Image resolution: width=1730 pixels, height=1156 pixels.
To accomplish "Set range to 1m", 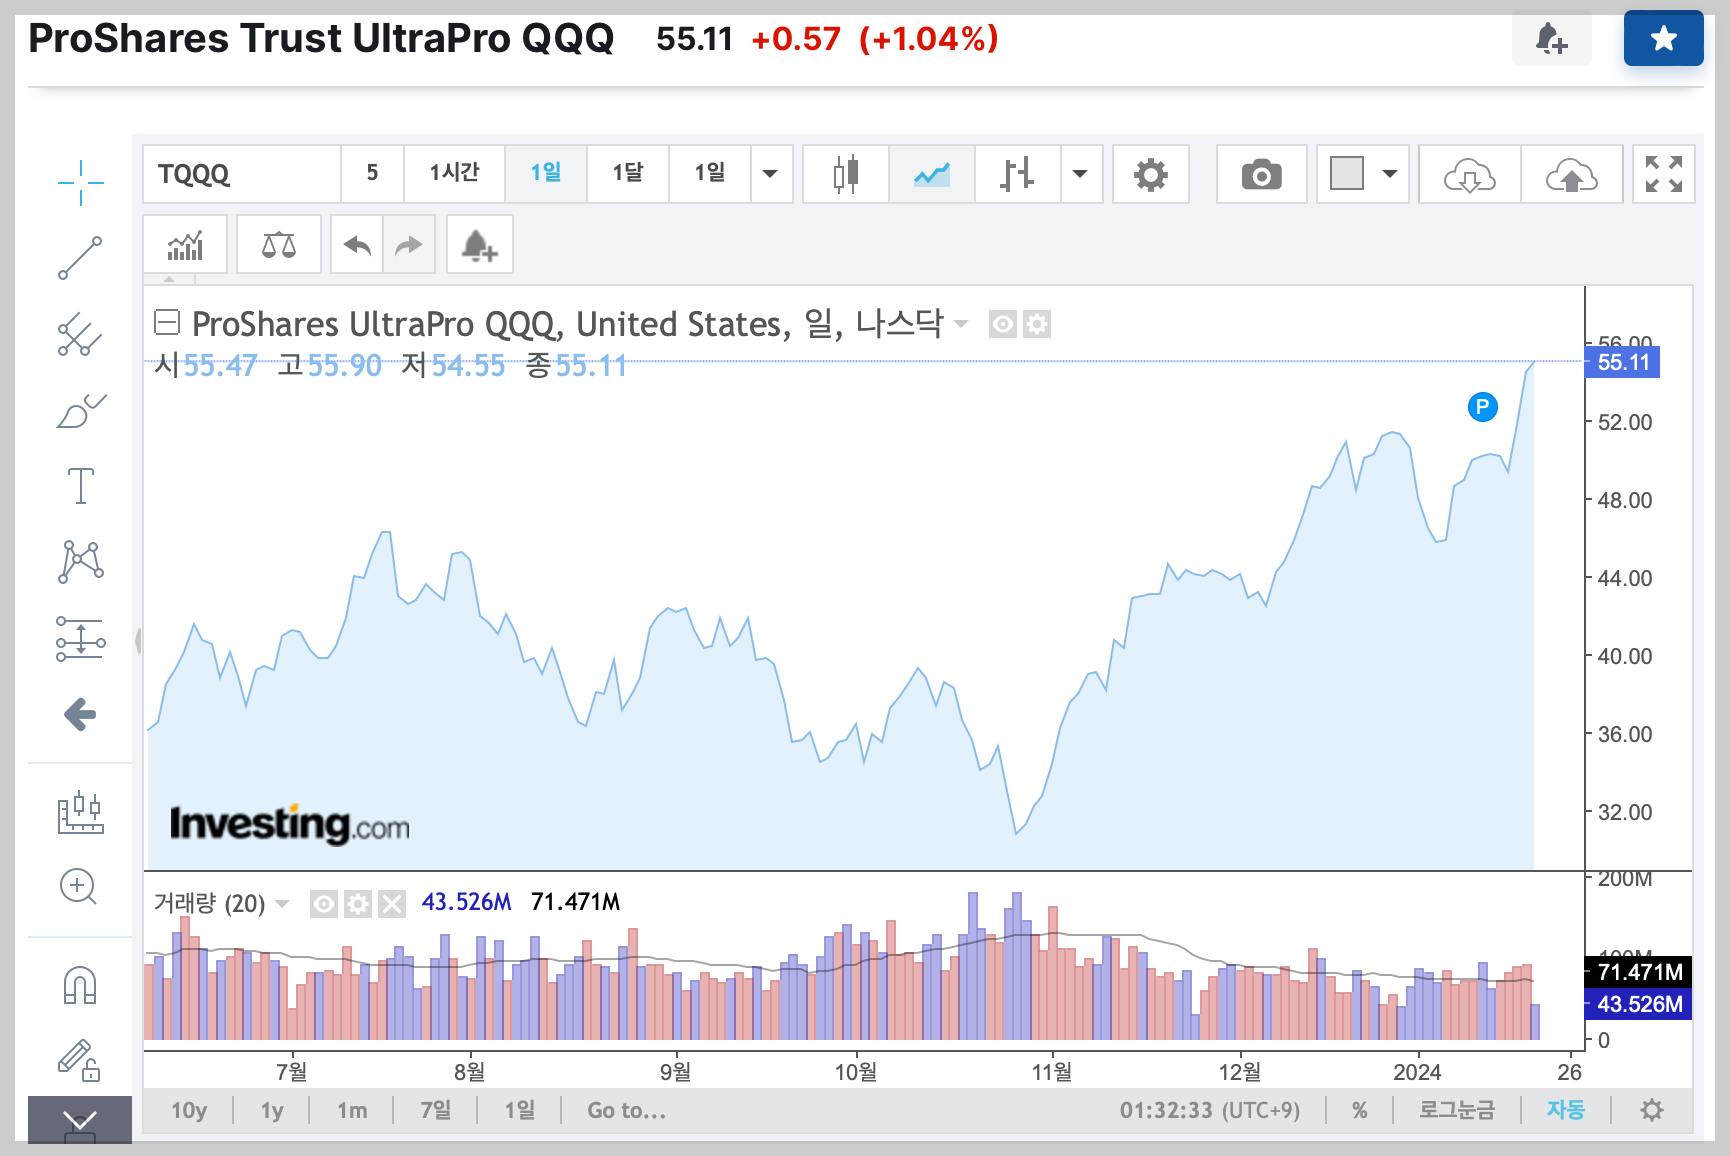I will tap(352, 1110).
